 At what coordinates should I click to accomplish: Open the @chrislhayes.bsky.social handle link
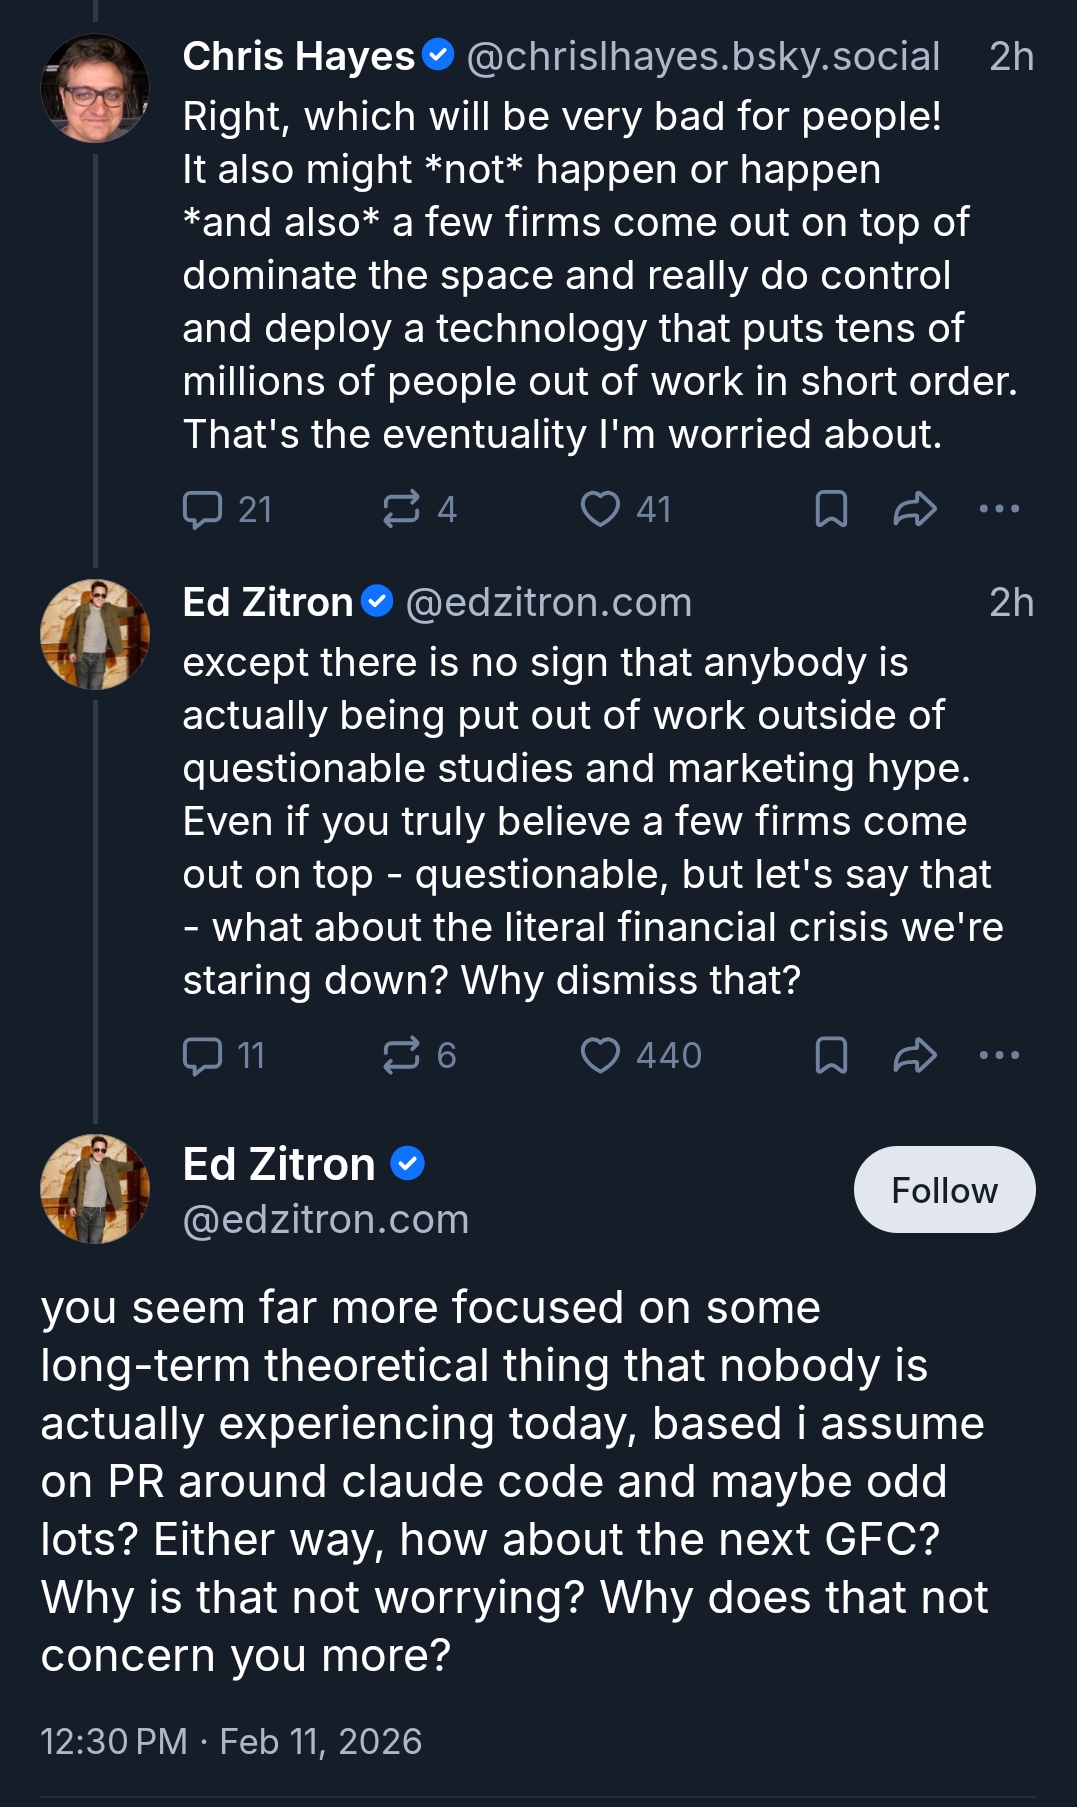coord(703,57)
